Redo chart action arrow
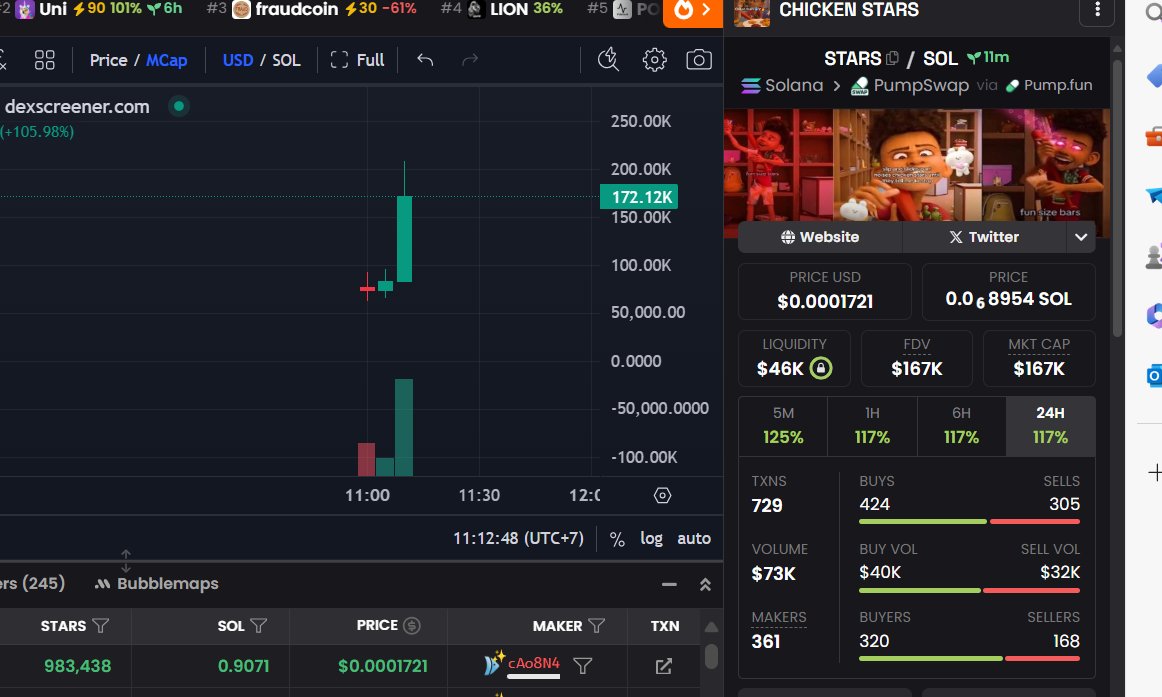 click(470, 60)
